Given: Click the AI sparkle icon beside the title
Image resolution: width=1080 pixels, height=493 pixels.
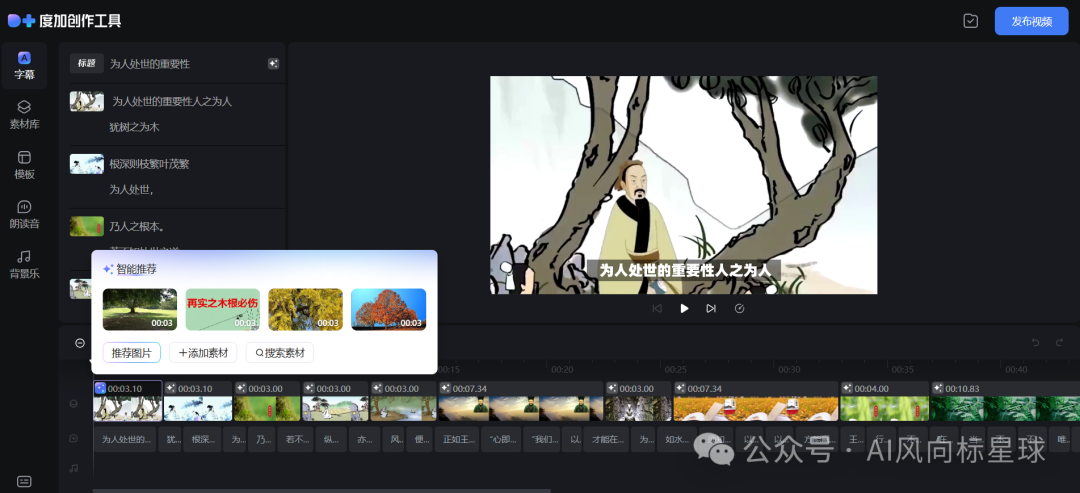Looking at the screenshot, I should click(x=273, y=64).
